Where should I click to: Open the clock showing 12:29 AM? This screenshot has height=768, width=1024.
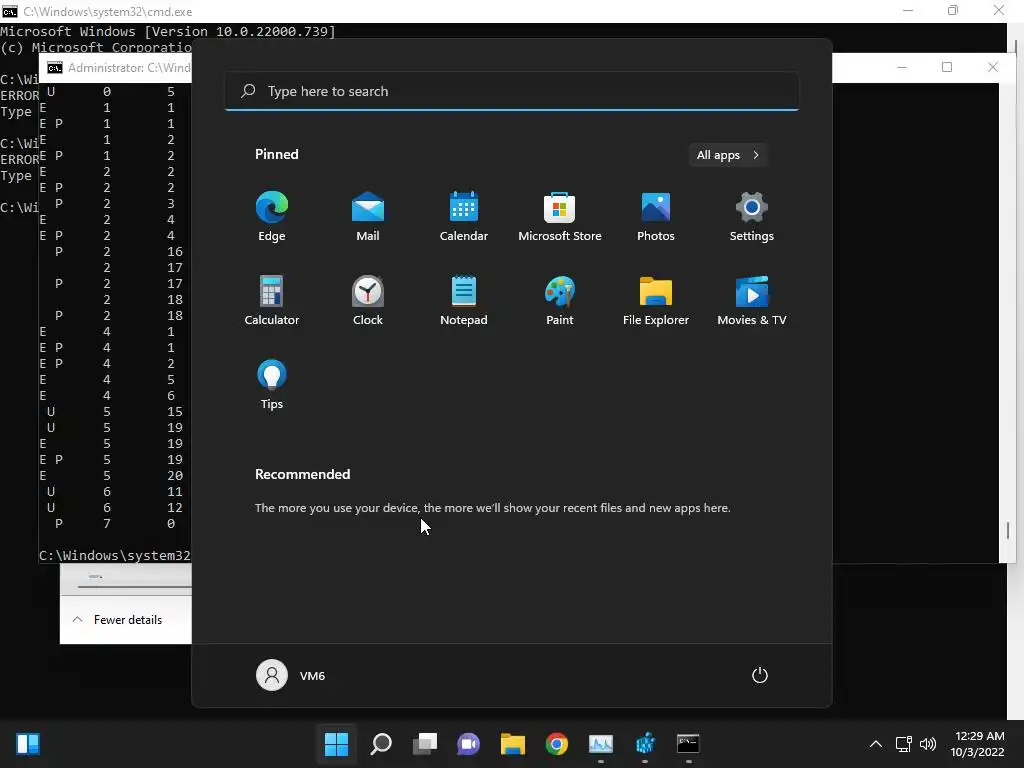point(978,744)
